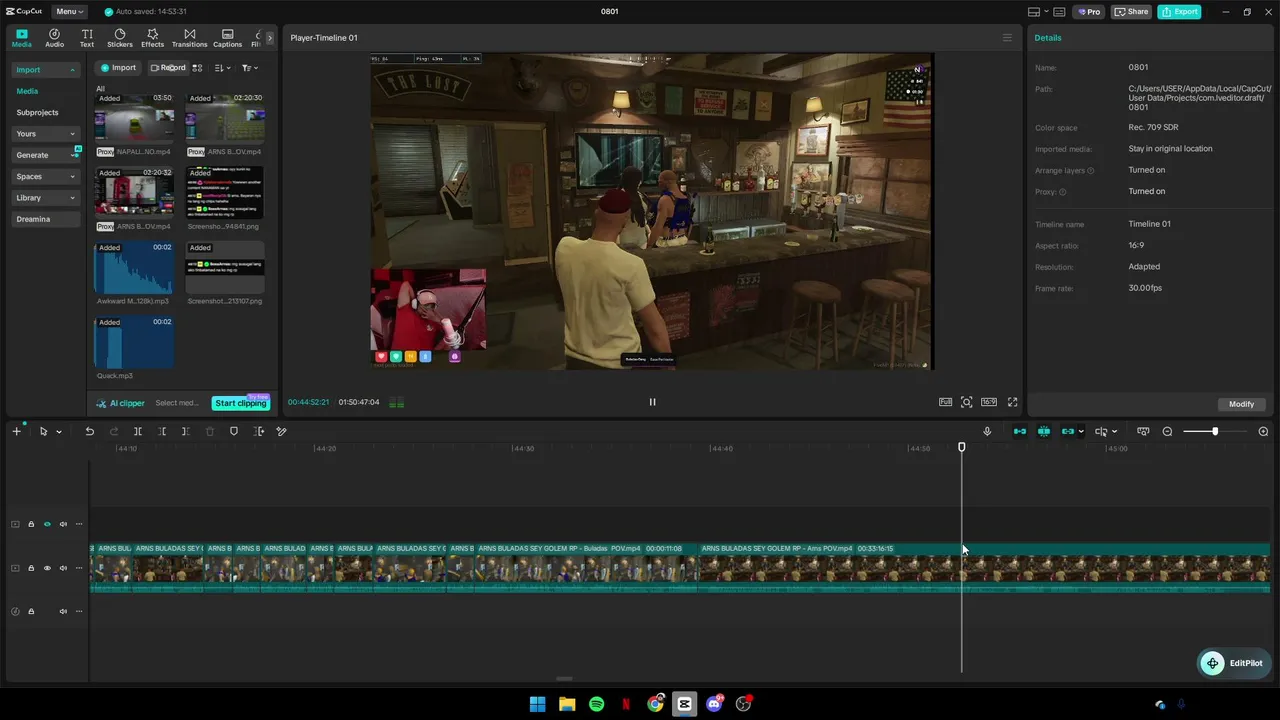Image resolution: width=1280 pixels, height=720 pixels.
Task: Toggle main track magnet
Action: (1020, 431)
